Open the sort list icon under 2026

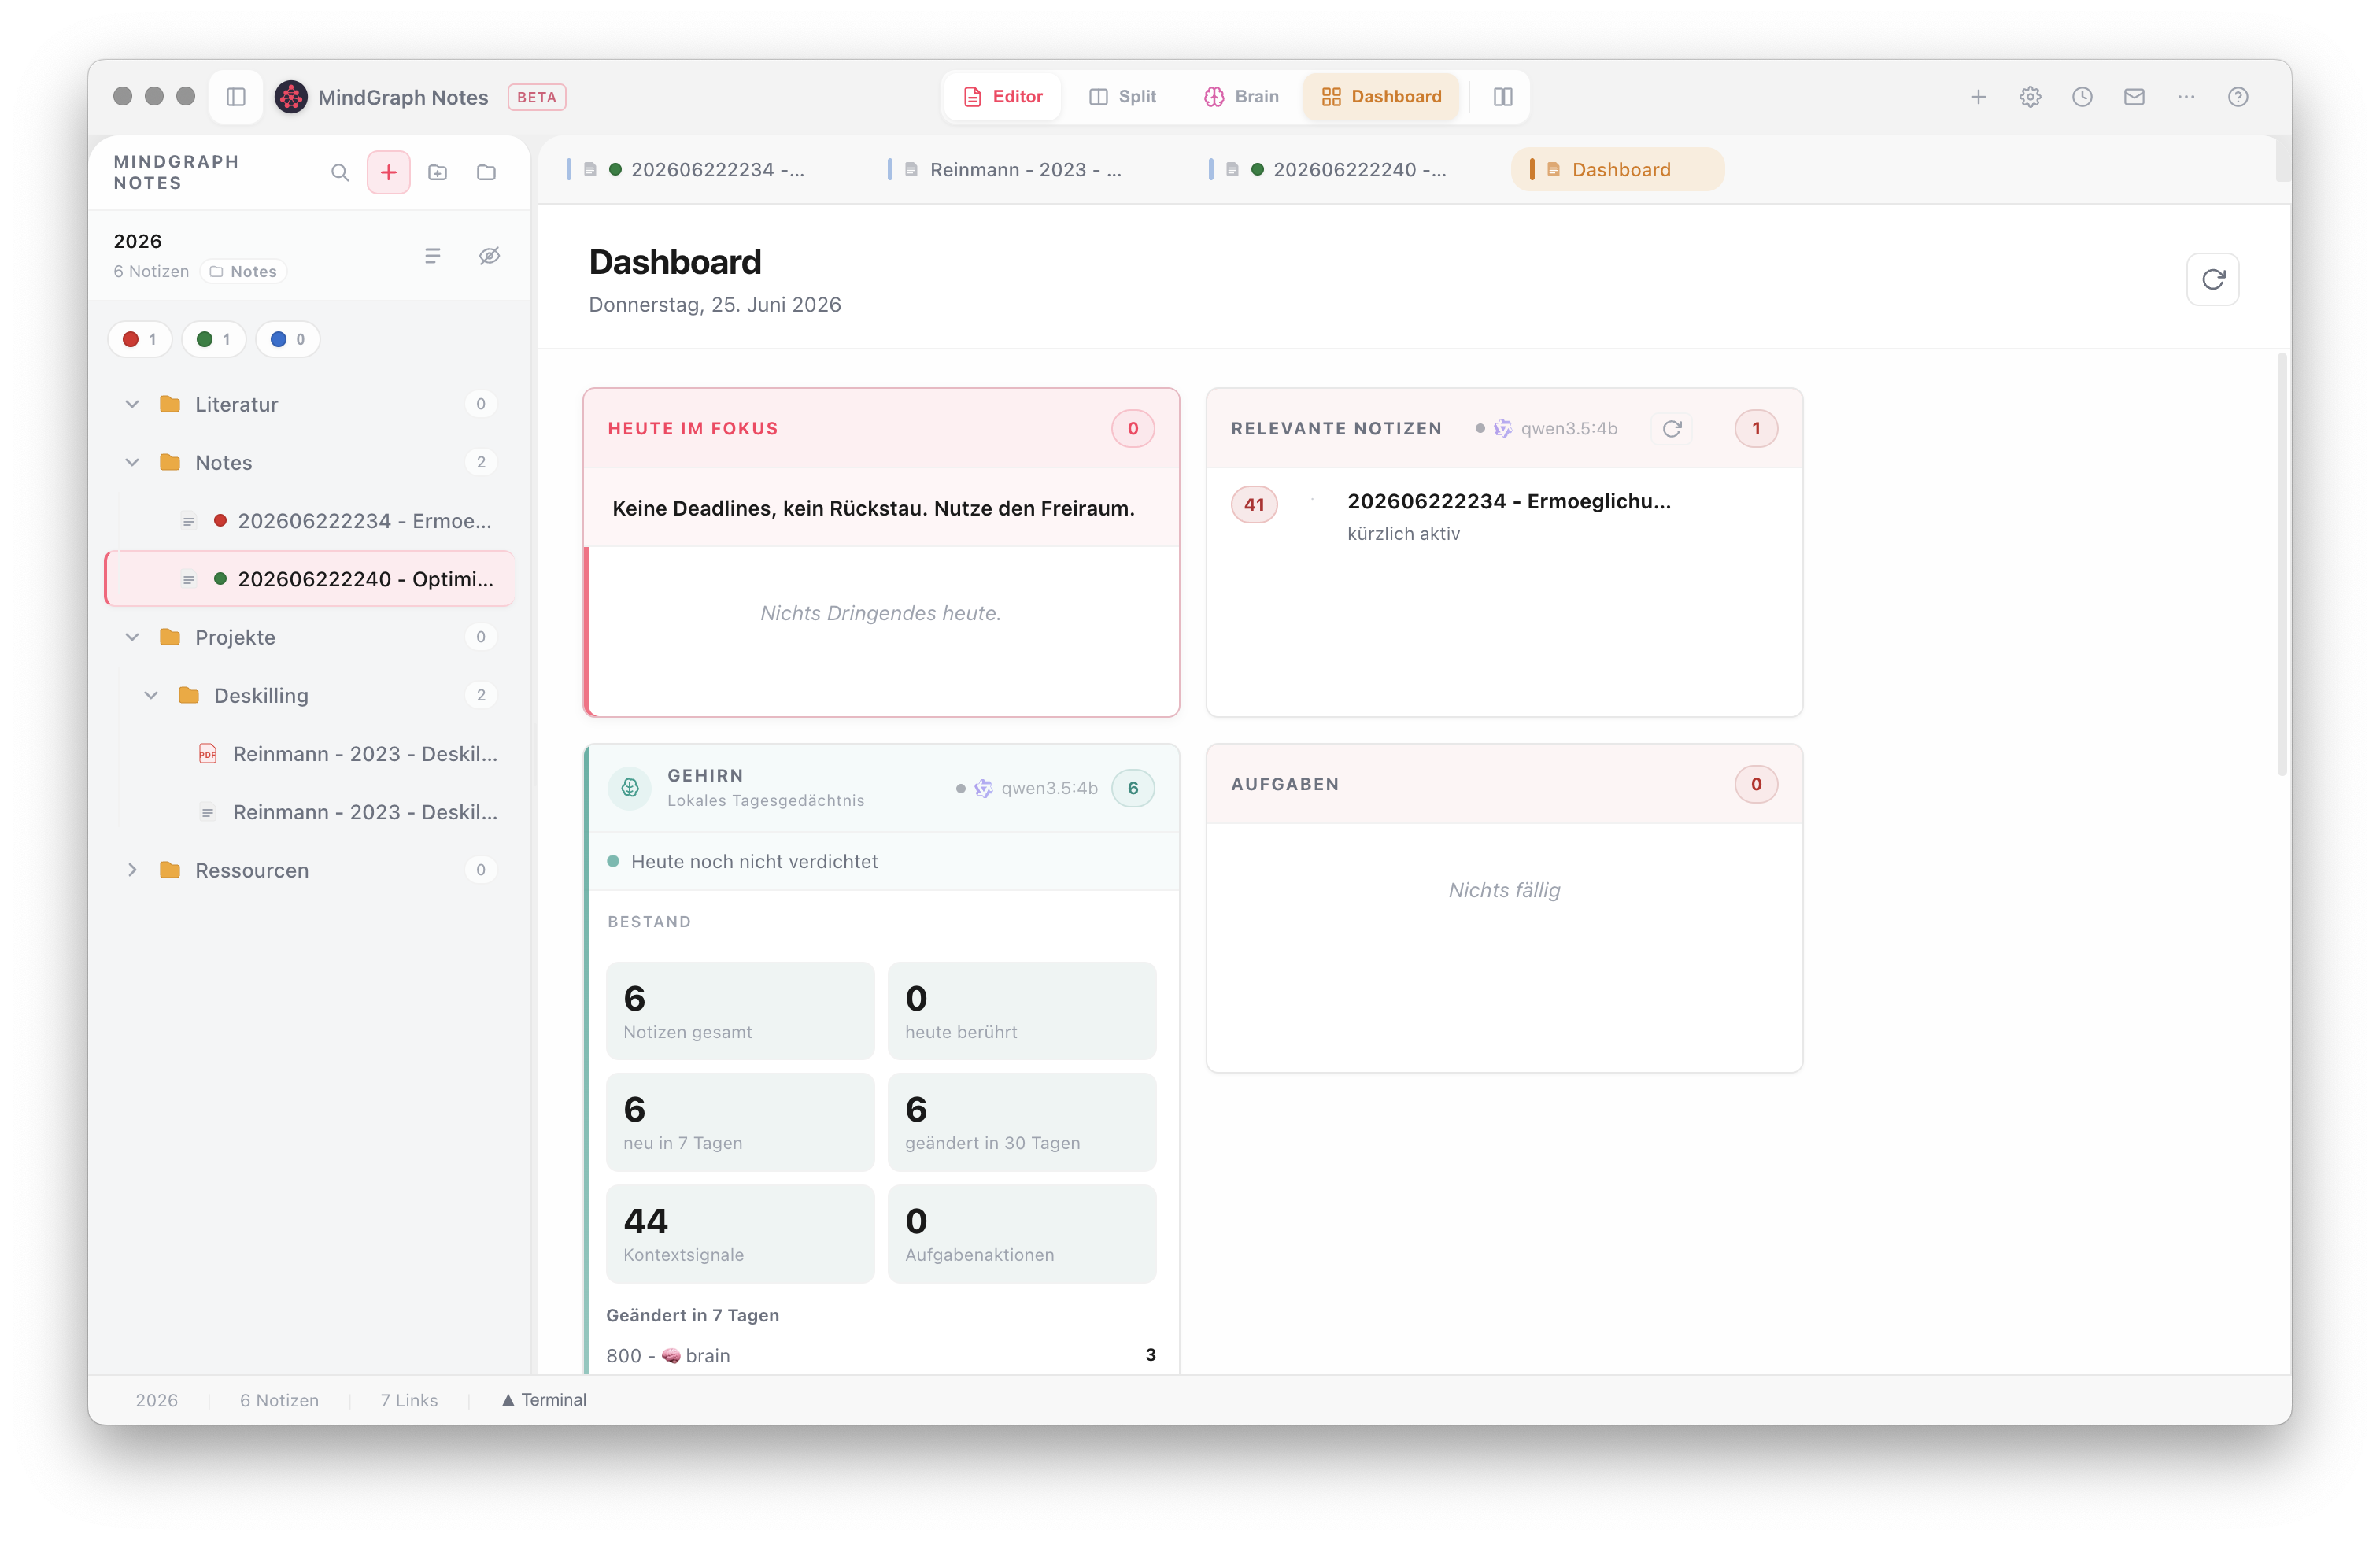(432, 256)
